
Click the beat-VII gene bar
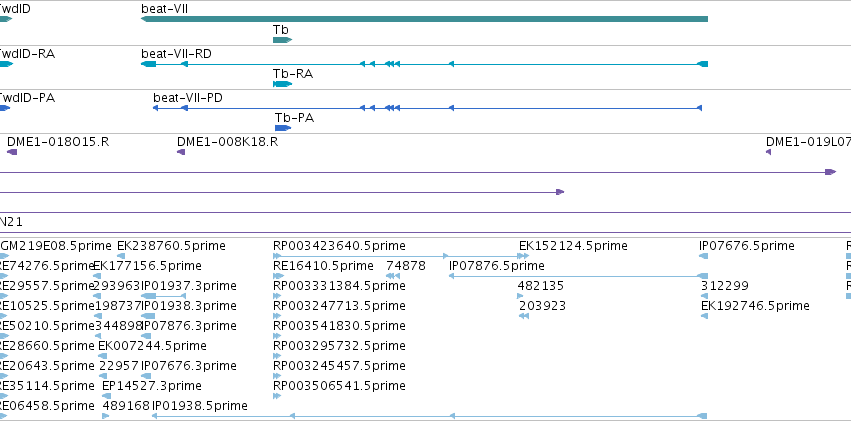(424, 19)
